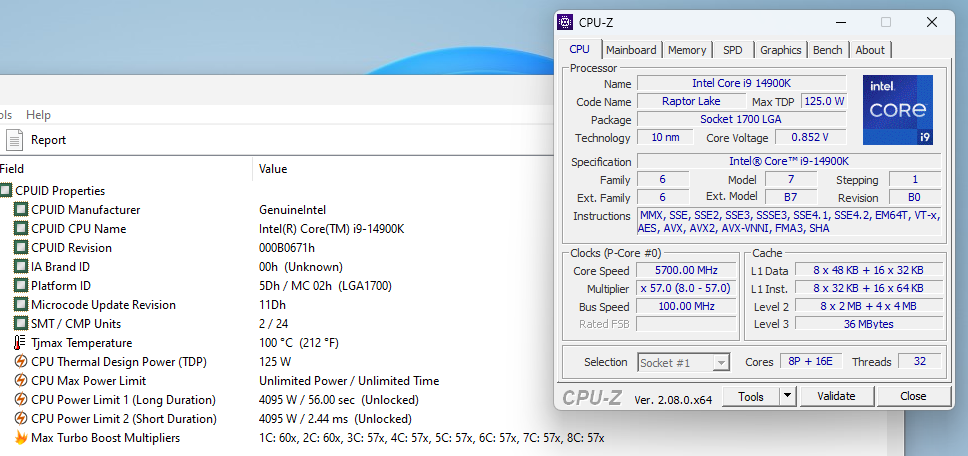Click the Intel Core i9 logo badge
968x456 pixels.
898,110
